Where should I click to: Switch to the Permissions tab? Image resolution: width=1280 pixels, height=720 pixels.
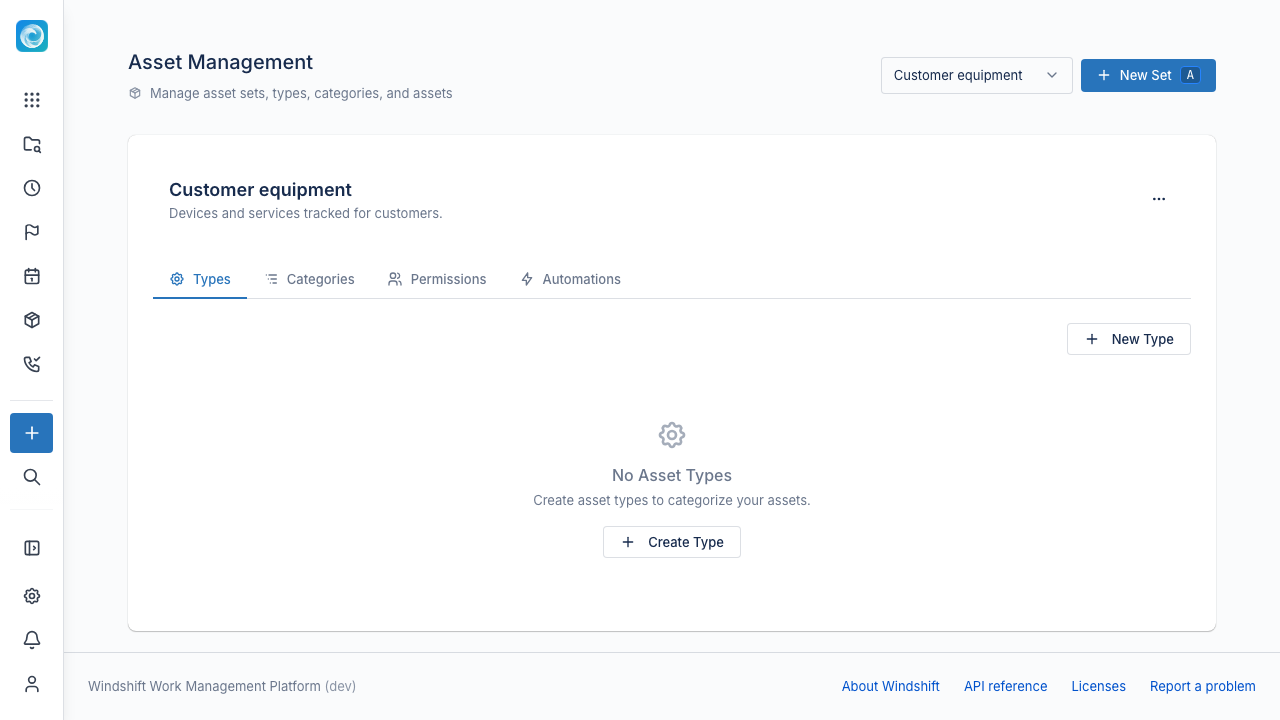coord(437,279)
